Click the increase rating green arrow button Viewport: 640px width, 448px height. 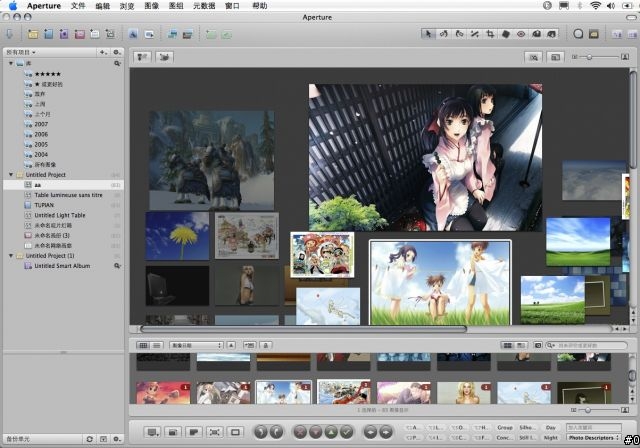tap(331, 432)
